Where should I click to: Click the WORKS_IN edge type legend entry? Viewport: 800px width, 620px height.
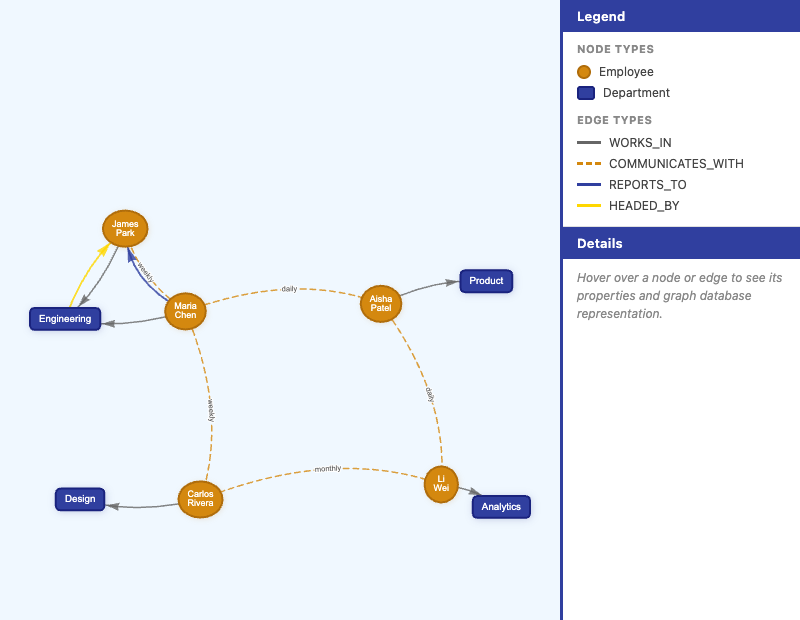coord(640,143)
